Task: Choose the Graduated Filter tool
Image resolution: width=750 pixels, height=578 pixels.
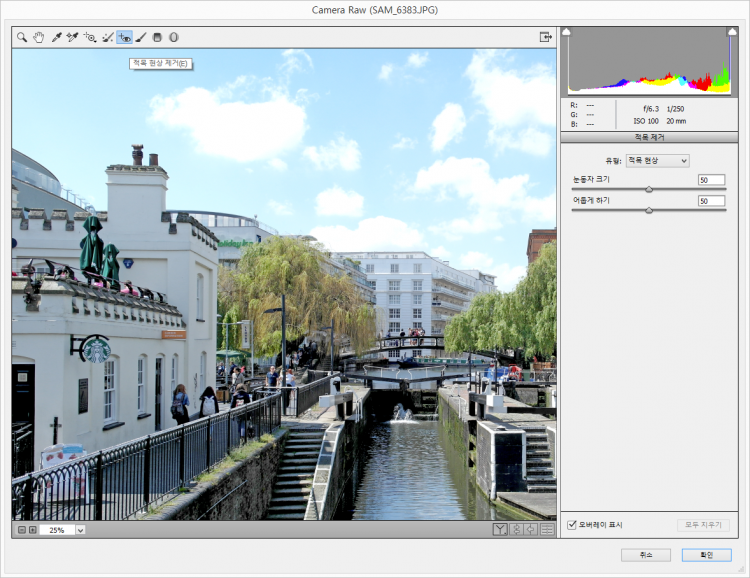Action: tap(157, 37)
